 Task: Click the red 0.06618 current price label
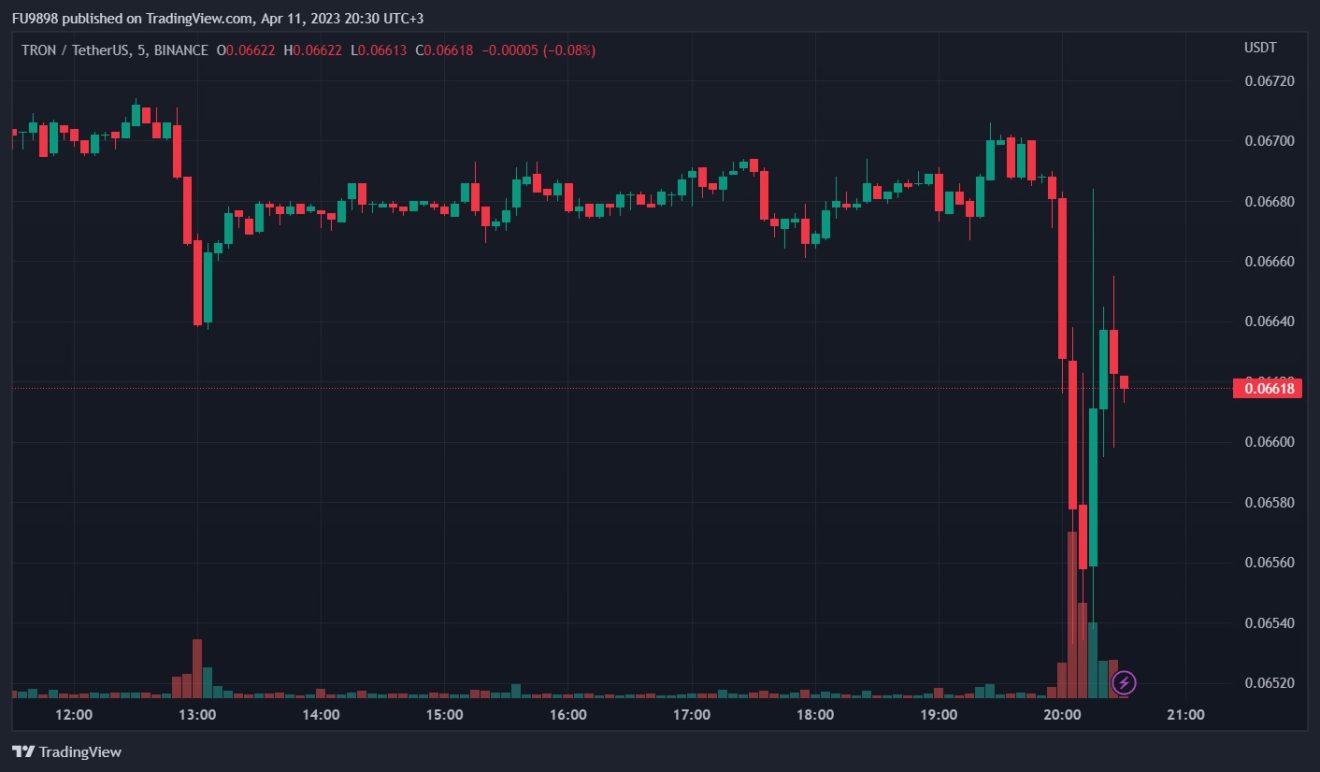[x=1267, y=388]
